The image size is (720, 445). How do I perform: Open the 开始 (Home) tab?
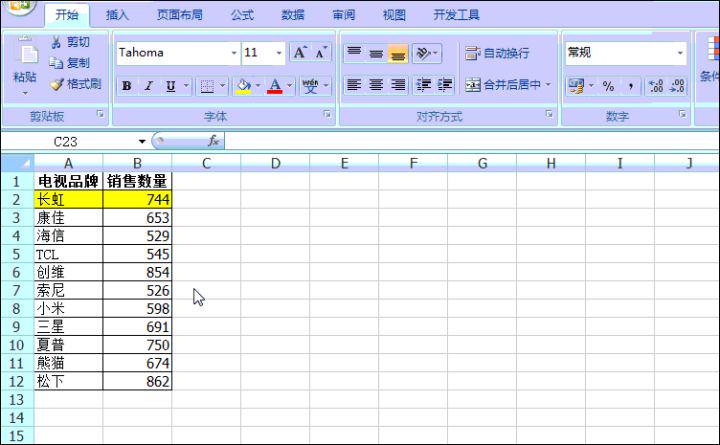pyautogui.click(x=67, y=15)
